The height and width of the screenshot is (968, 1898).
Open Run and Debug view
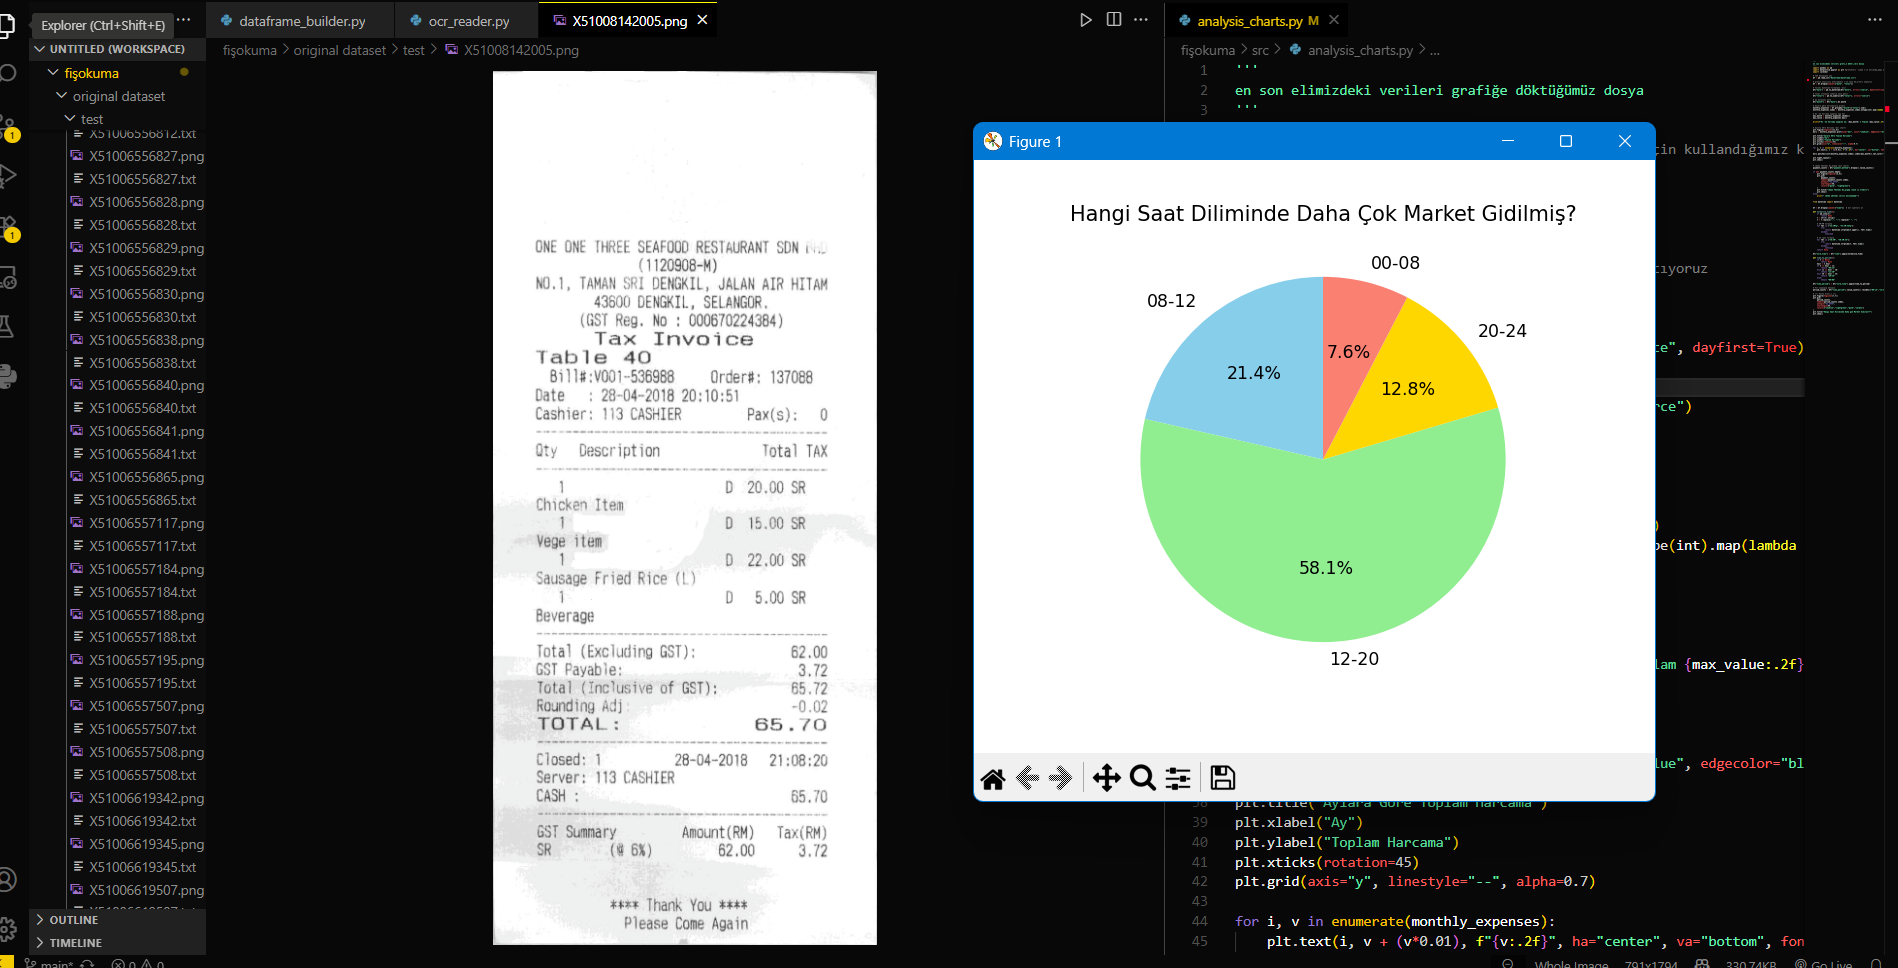click(6, 176)
